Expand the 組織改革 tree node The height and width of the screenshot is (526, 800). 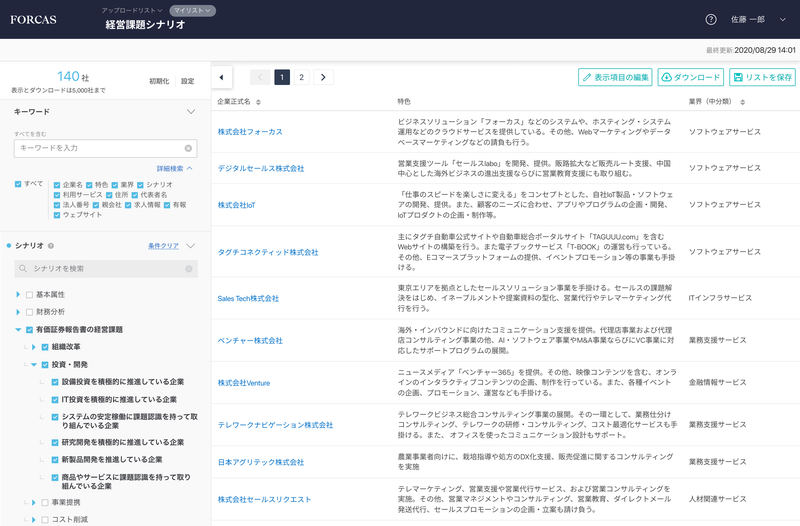pyautogui.click(x=34, y=347)
